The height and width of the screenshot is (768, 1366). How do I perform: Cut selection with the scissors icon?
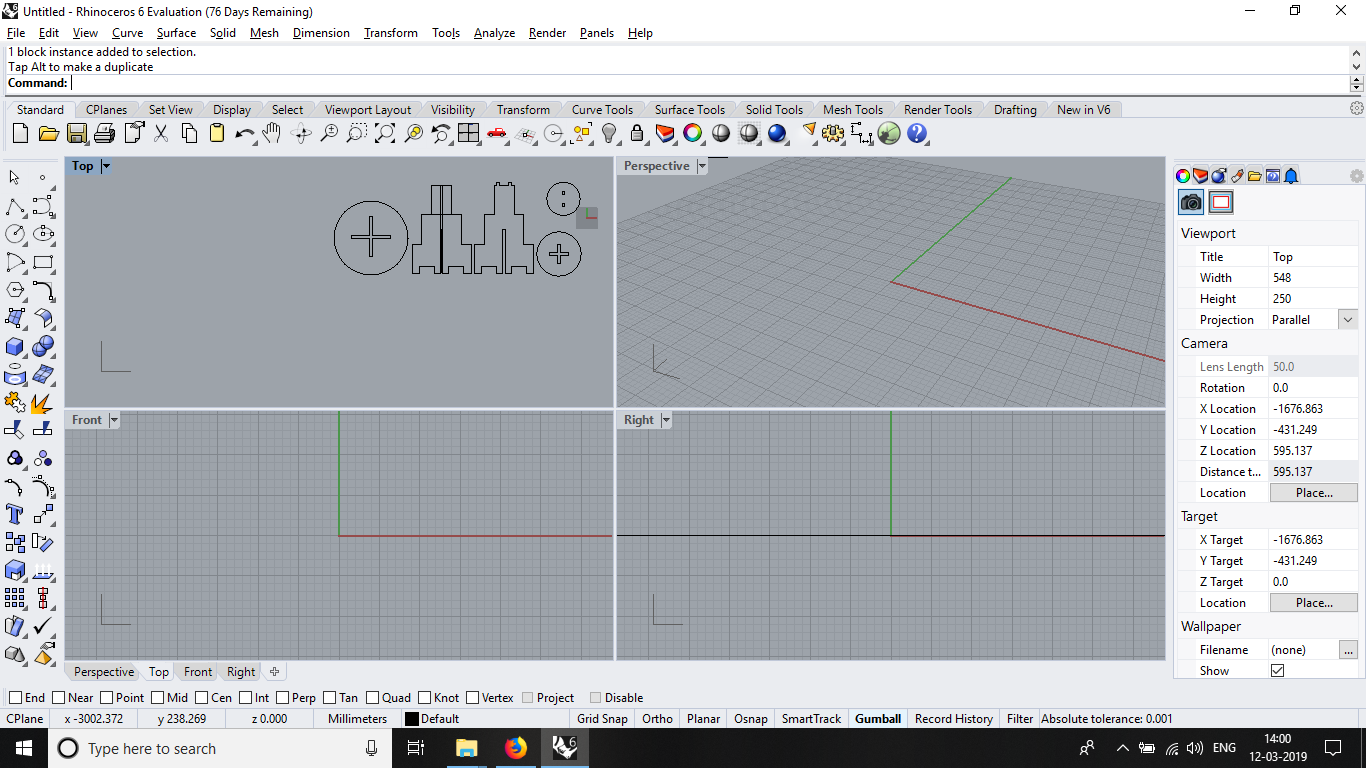[x=160, y=133]
